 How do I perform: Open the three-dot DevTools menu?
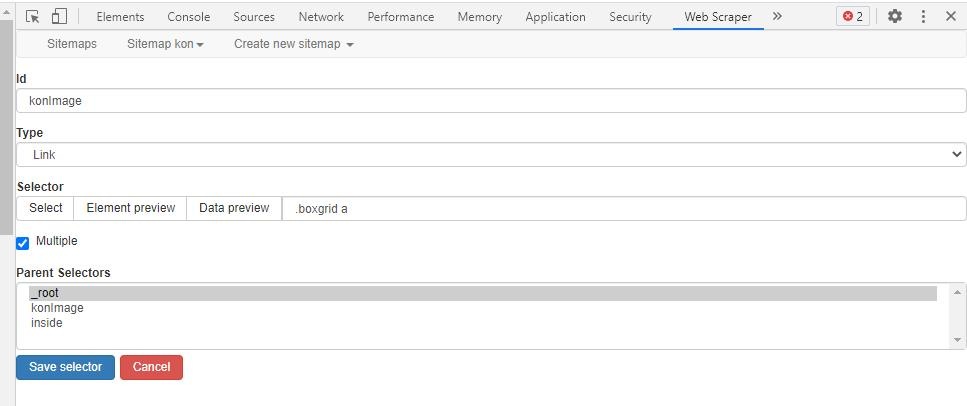[923, 17]
